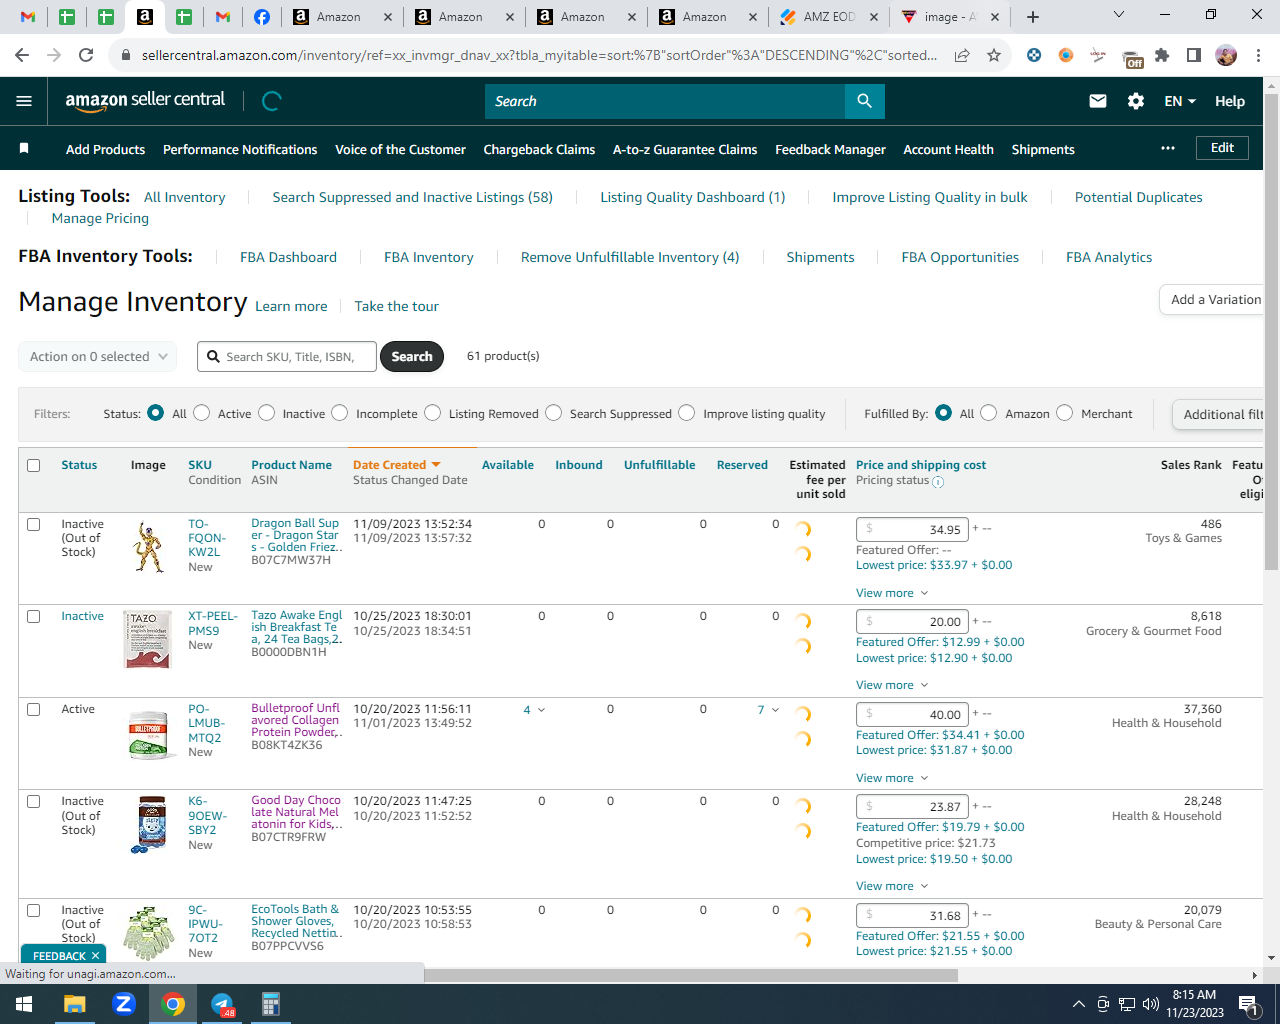The image size is (1280, 1024).
Task: Select the Active status radio button
Action: pos(202,413)
